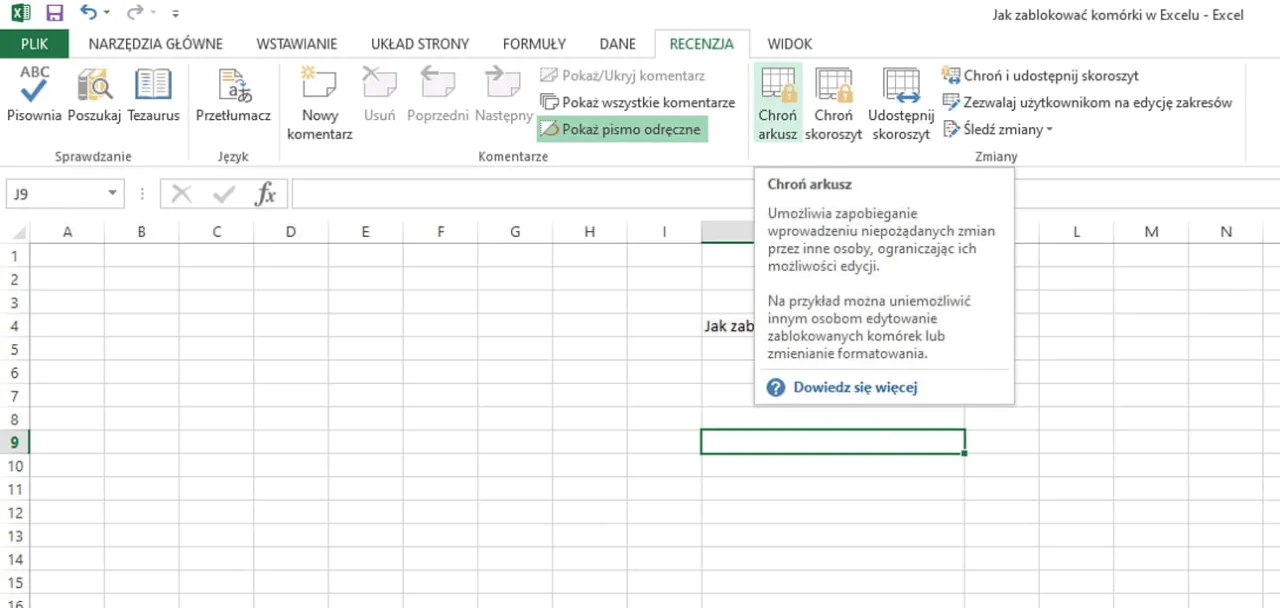Switch to NARZĘDZIA GŁÓWNE tab

tap(155, 44)
